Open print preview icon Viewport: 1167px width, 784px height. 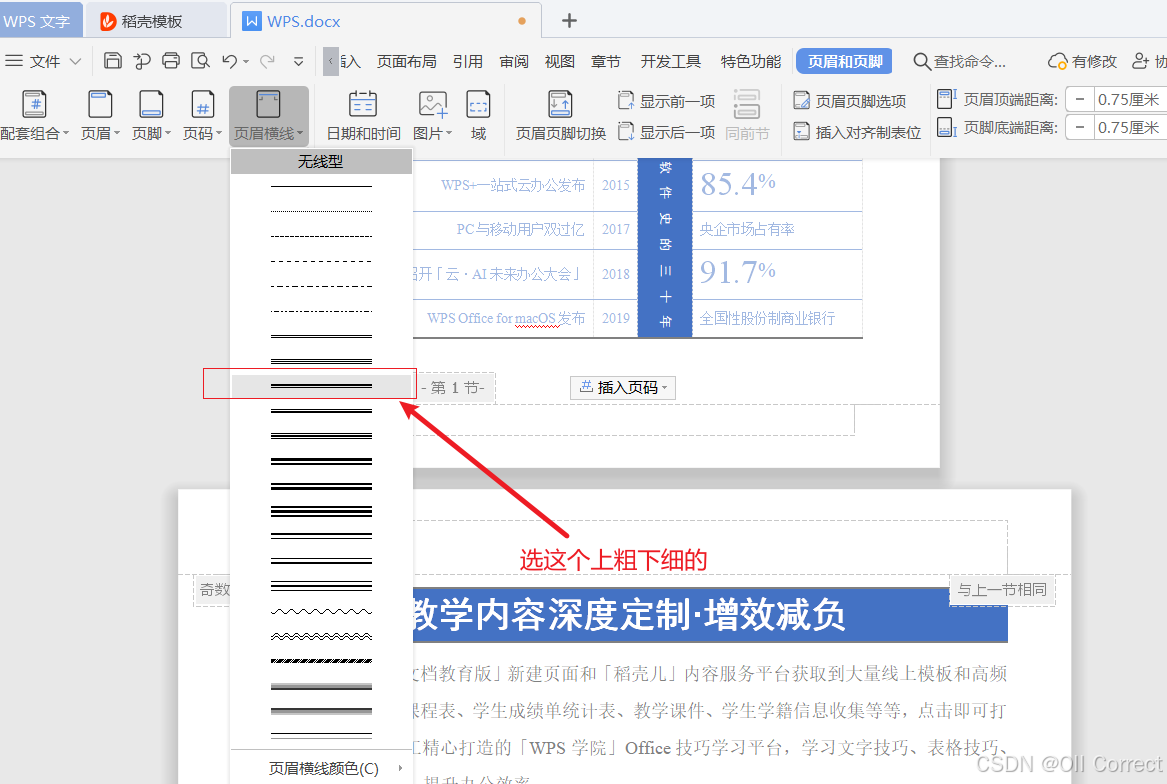(x=200, y=61)
